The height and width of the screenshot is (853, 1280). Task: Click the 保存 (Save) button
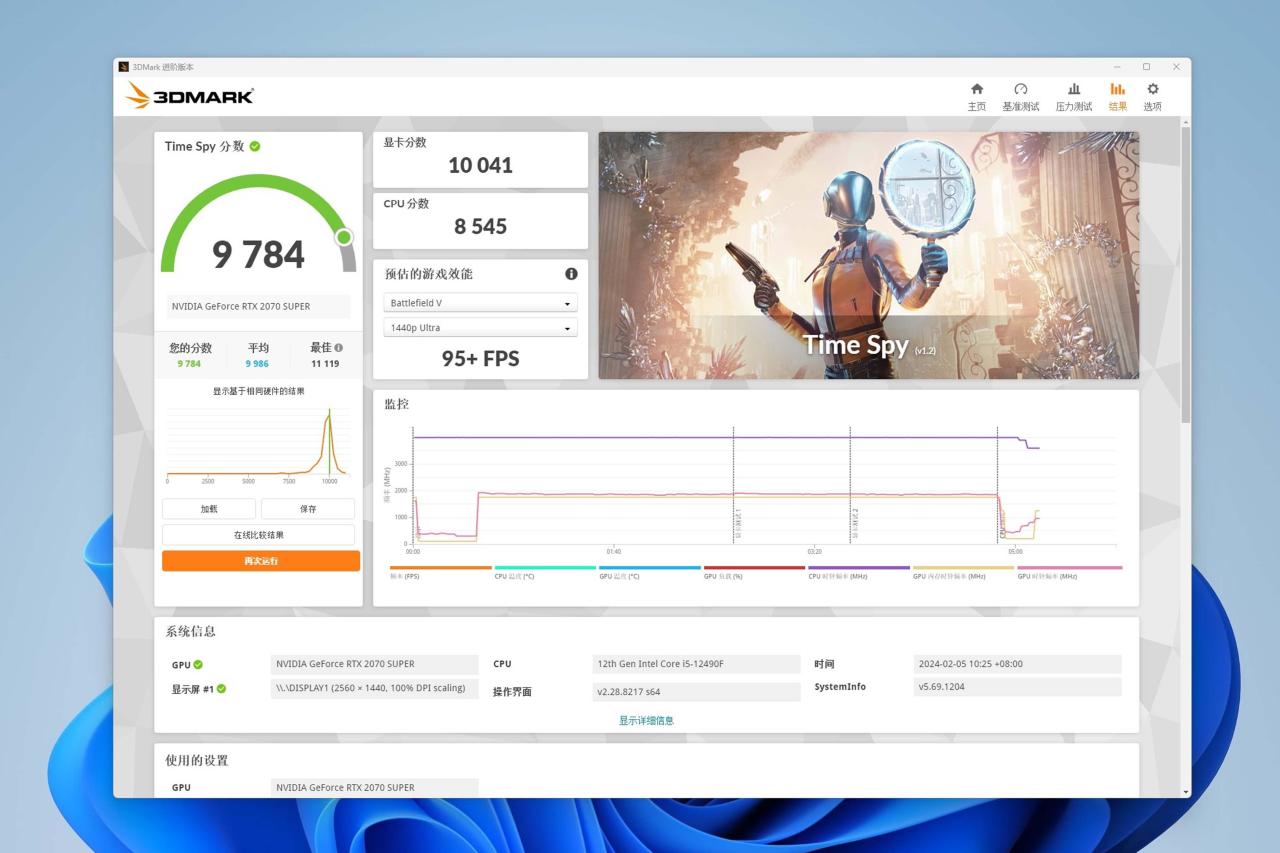click(x=308, y=509)
